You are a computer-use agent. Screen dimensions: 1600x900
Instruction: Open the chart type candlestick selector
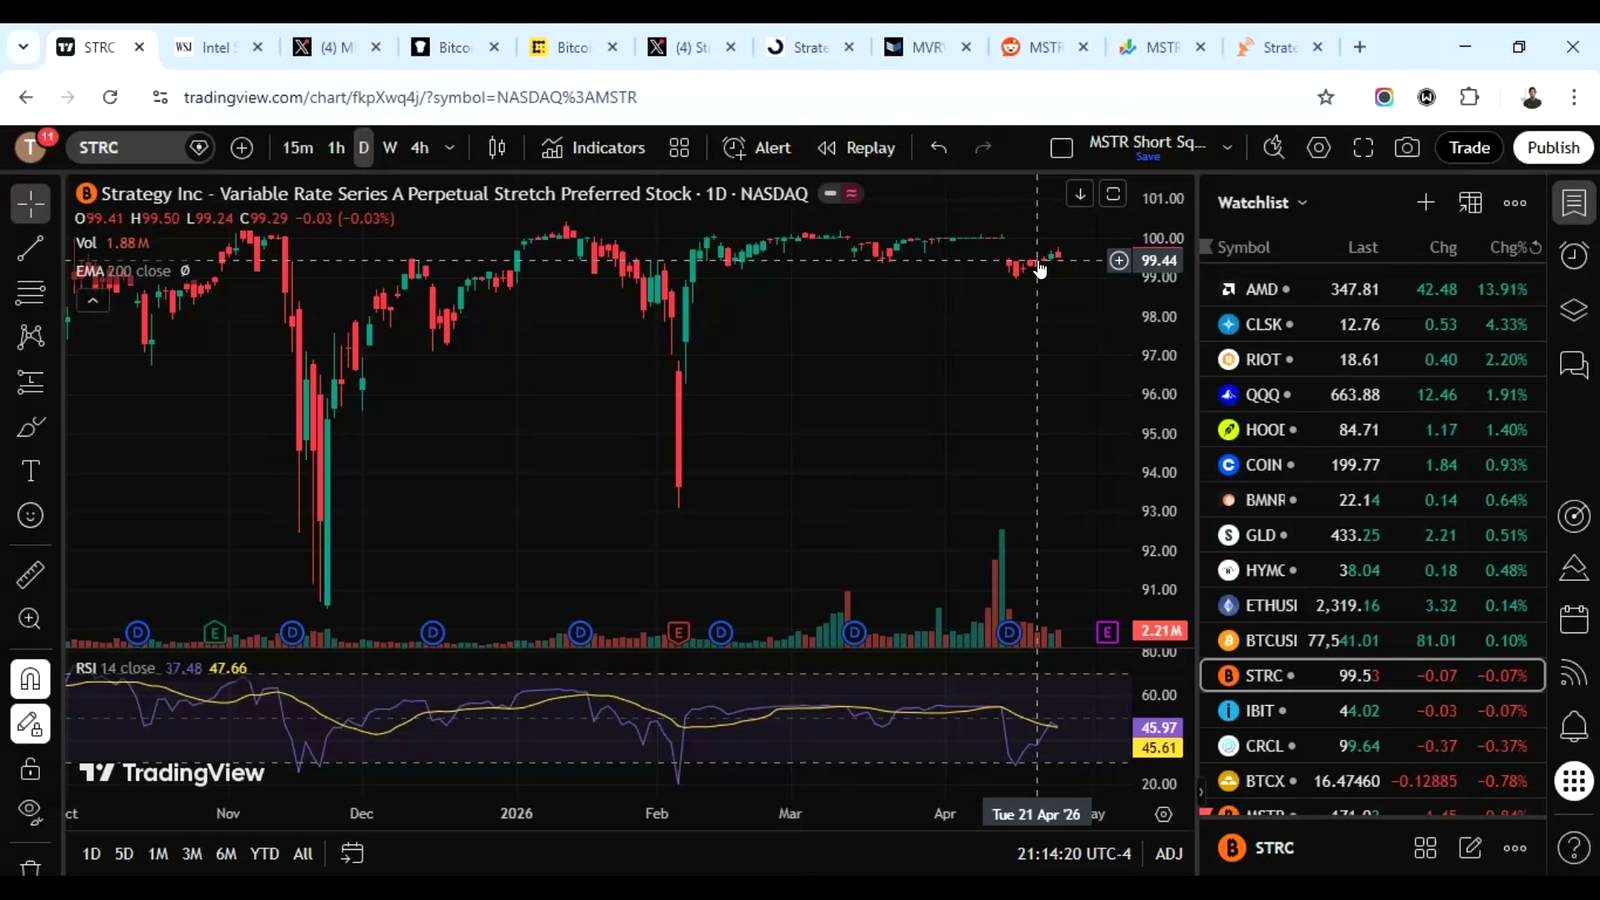coord(497,148)
